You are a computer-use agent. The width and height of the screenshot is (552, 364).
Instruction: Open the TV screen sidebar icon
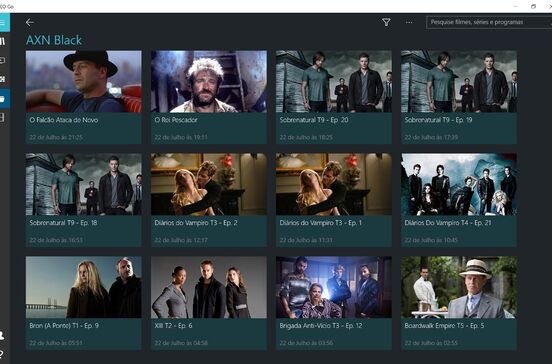point(3,61)
